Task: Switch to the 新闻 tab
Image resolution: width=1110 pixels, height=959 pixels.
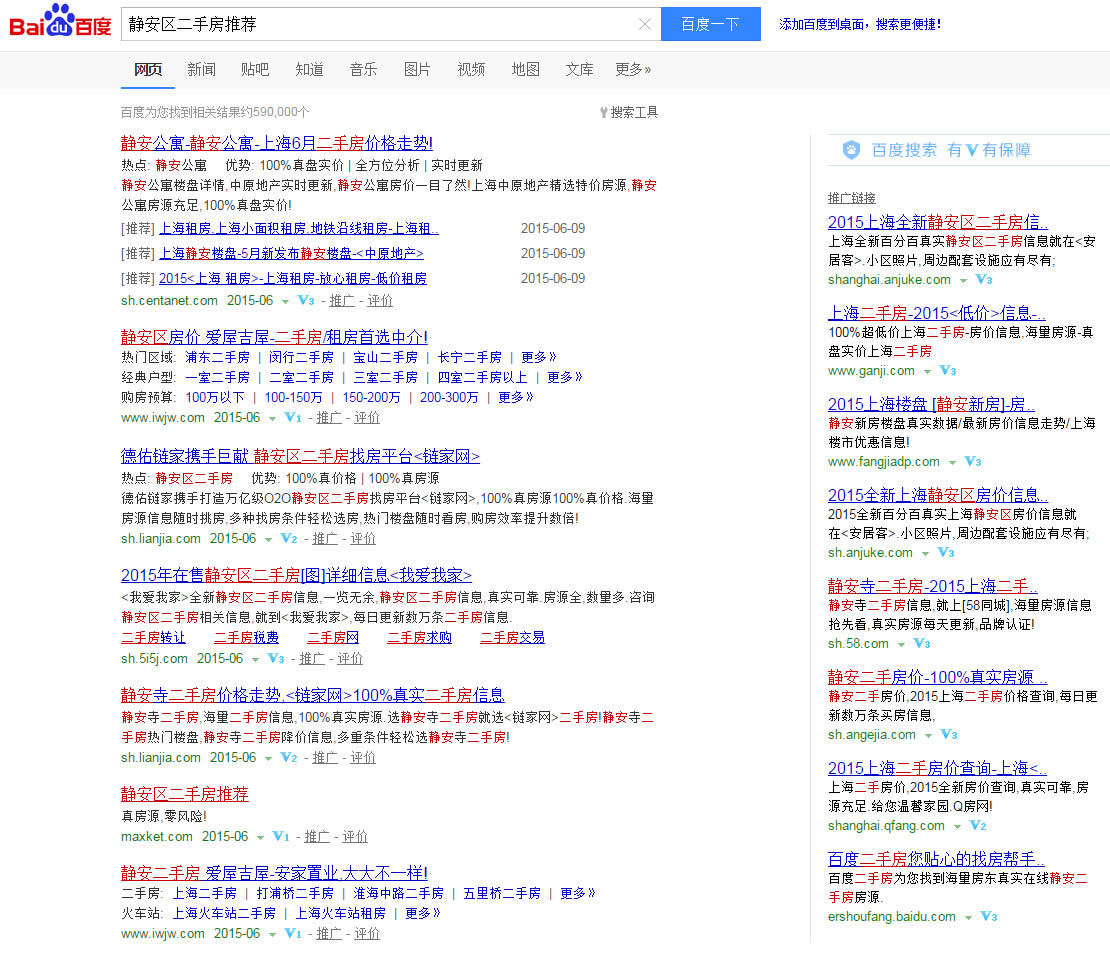Action: [202, 69]
